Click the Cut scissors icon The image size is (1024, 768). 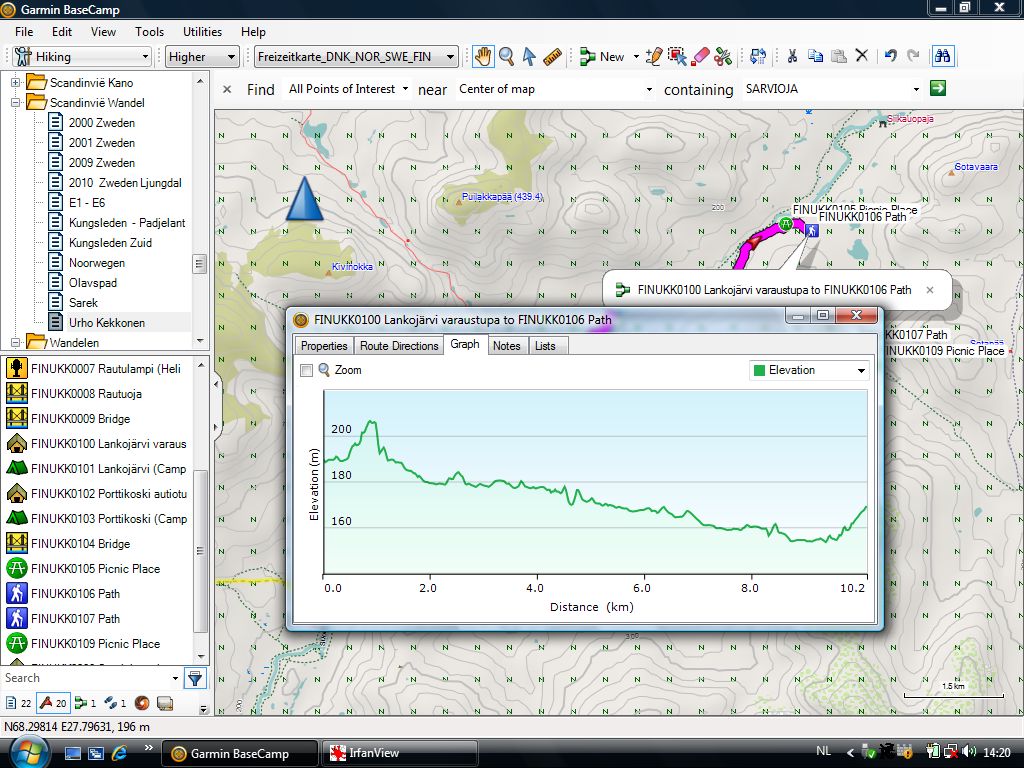coord(791,57)
